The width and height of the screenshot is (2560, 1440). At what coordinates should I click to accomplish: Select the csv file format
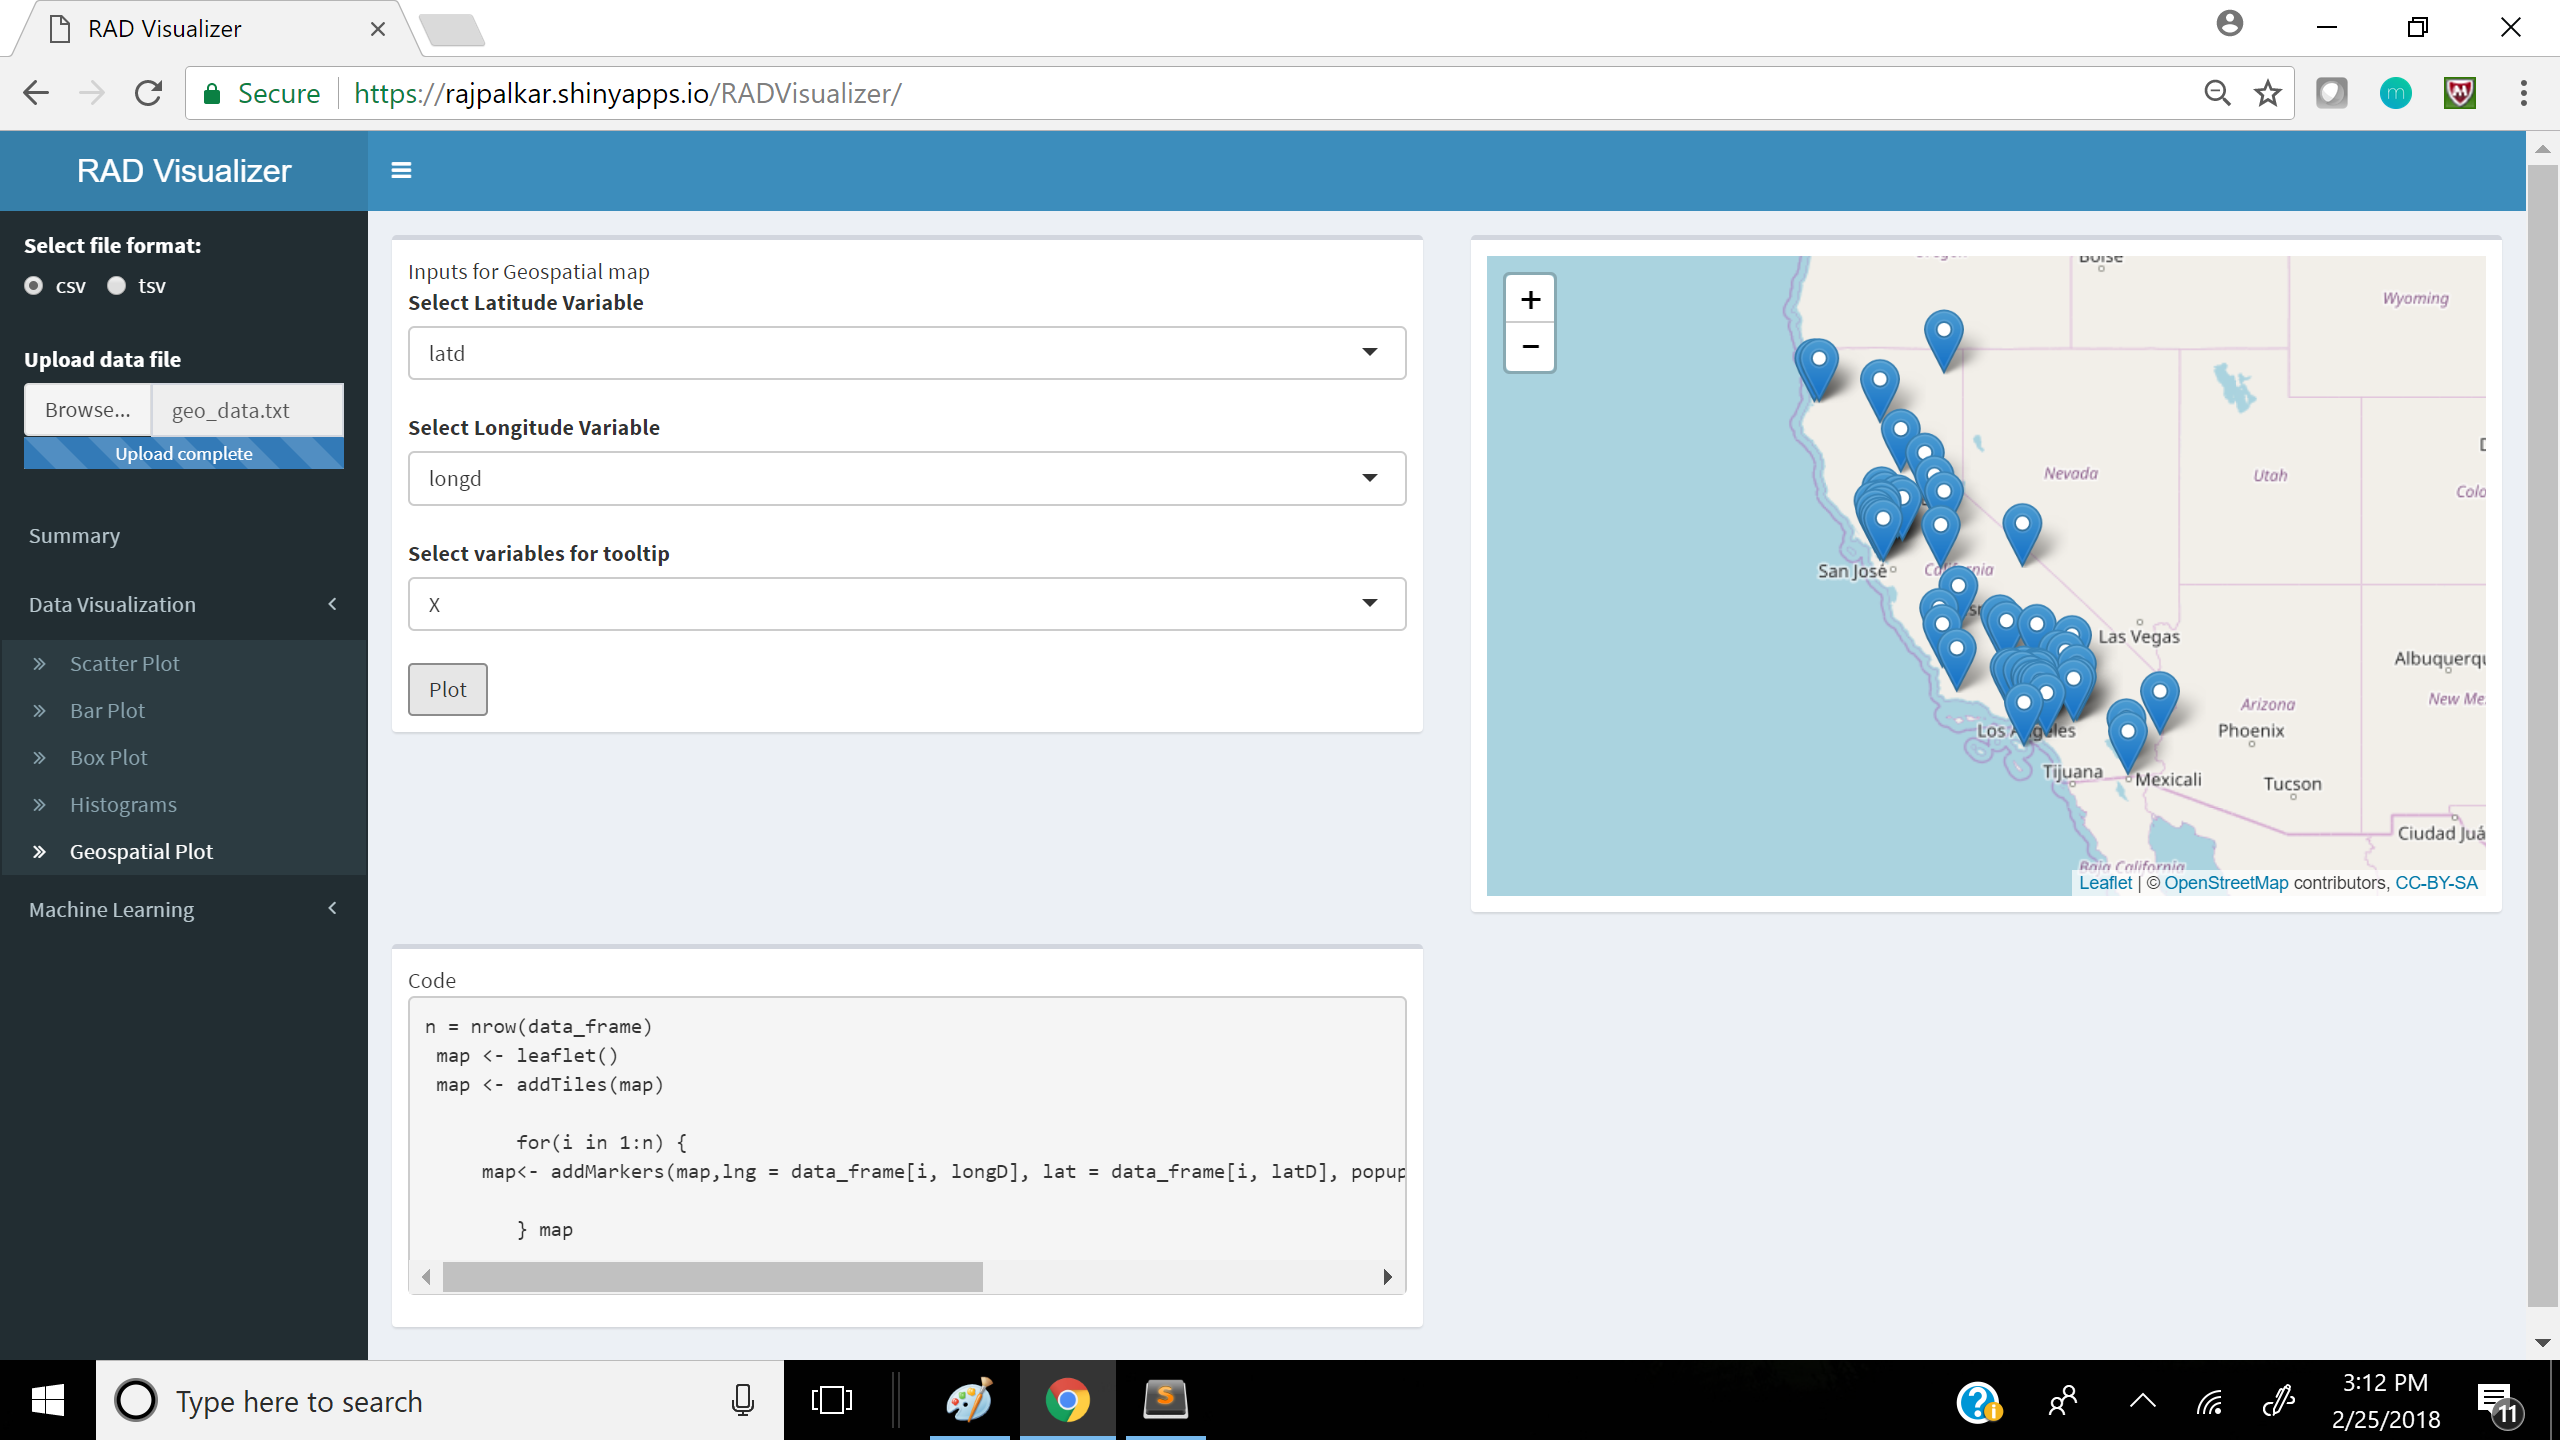coord(34,286)
